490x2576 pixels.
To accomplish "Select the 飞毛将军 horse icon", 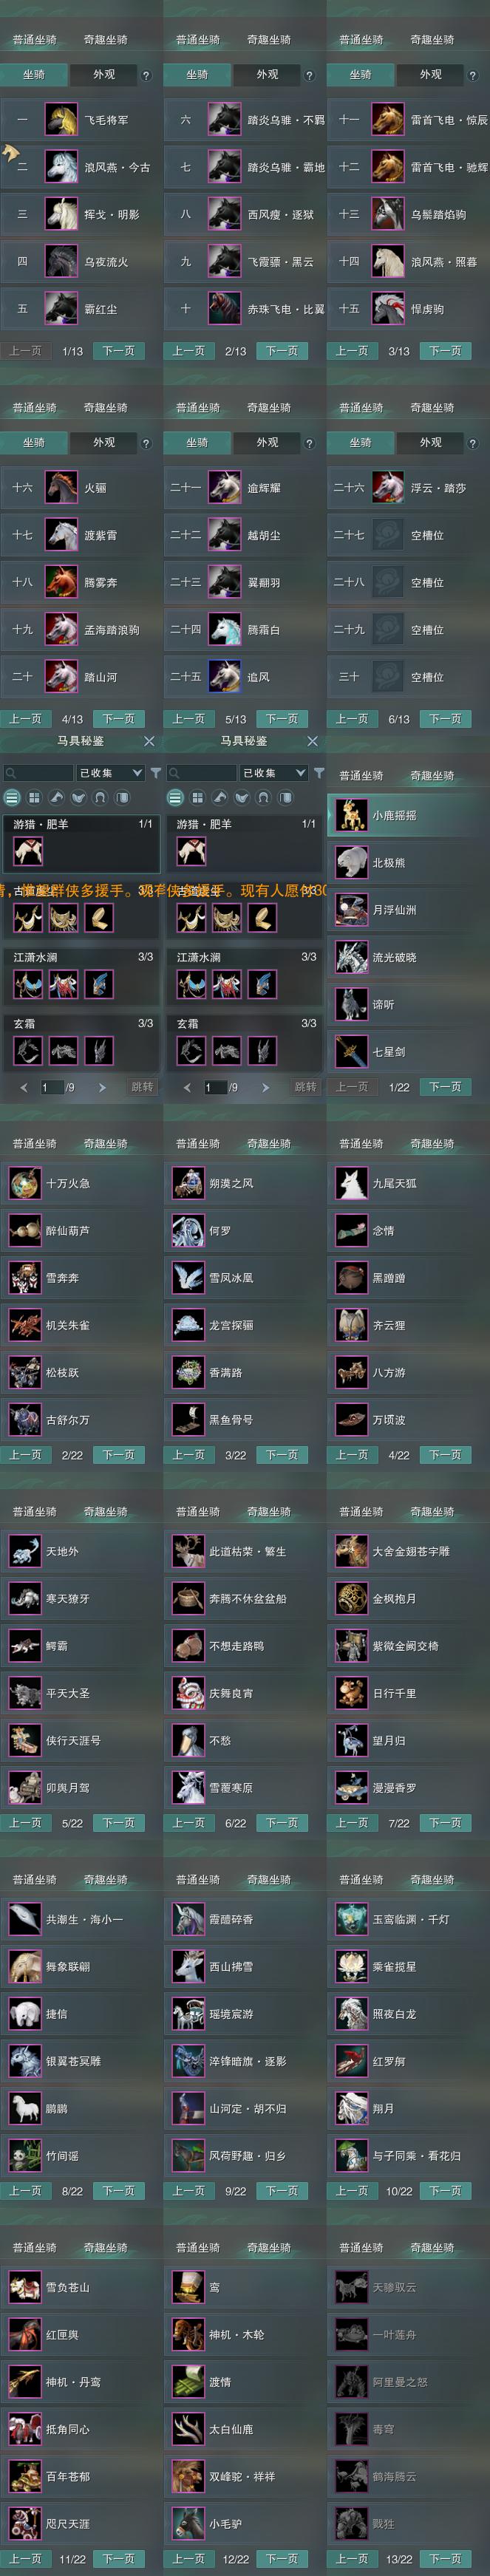I will pyautogui.click(x=61, y=120).
